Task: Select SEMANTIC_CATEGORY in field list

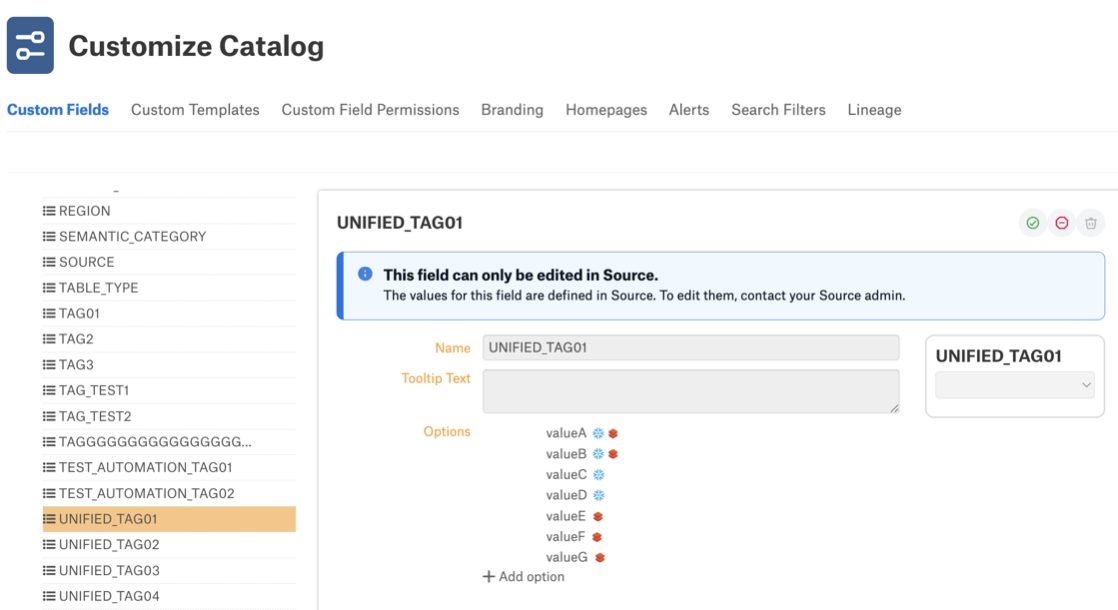Action: pyautogui.click(x=169, y=237)
